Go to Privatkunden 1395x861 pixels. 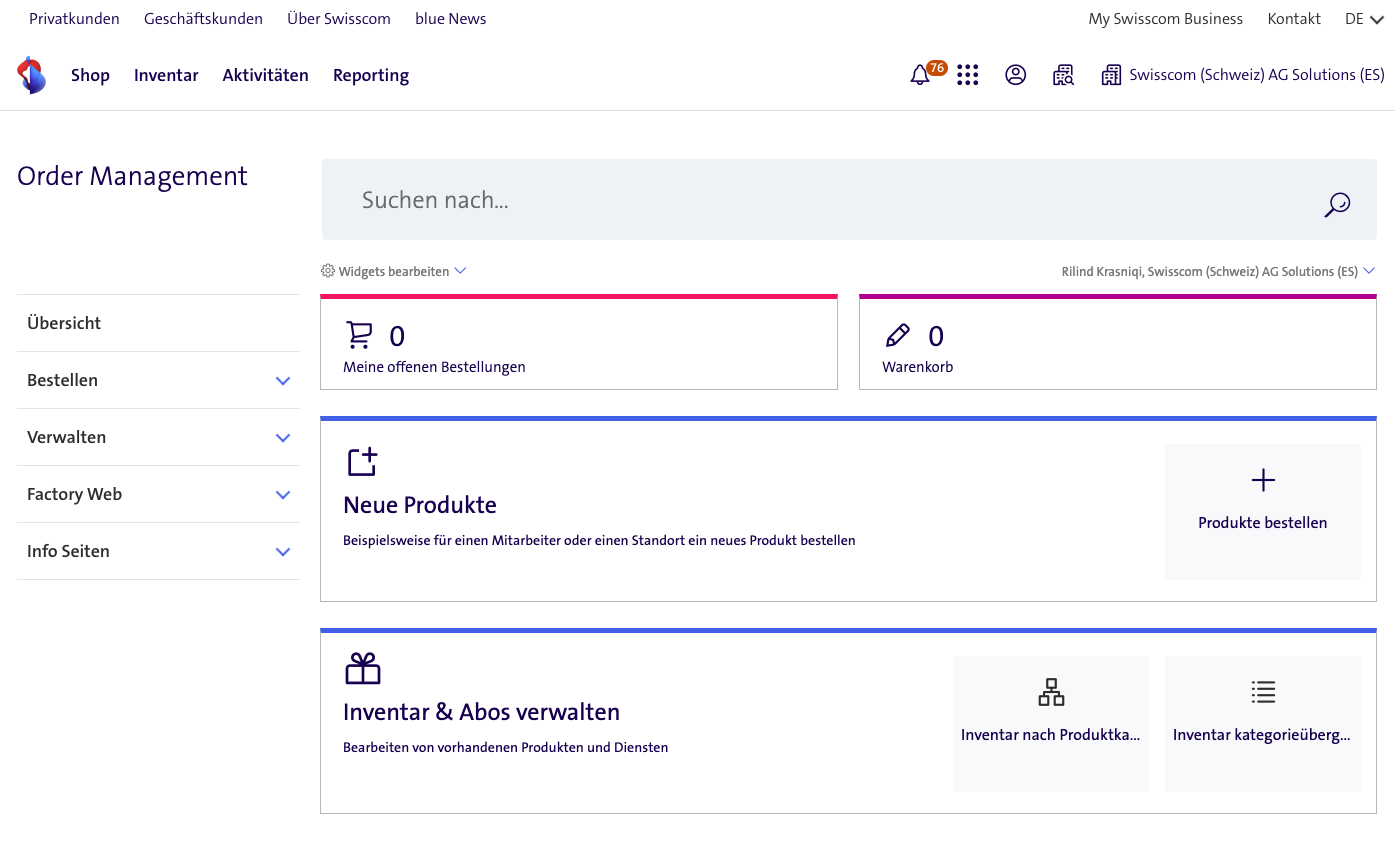coord(74,19)
